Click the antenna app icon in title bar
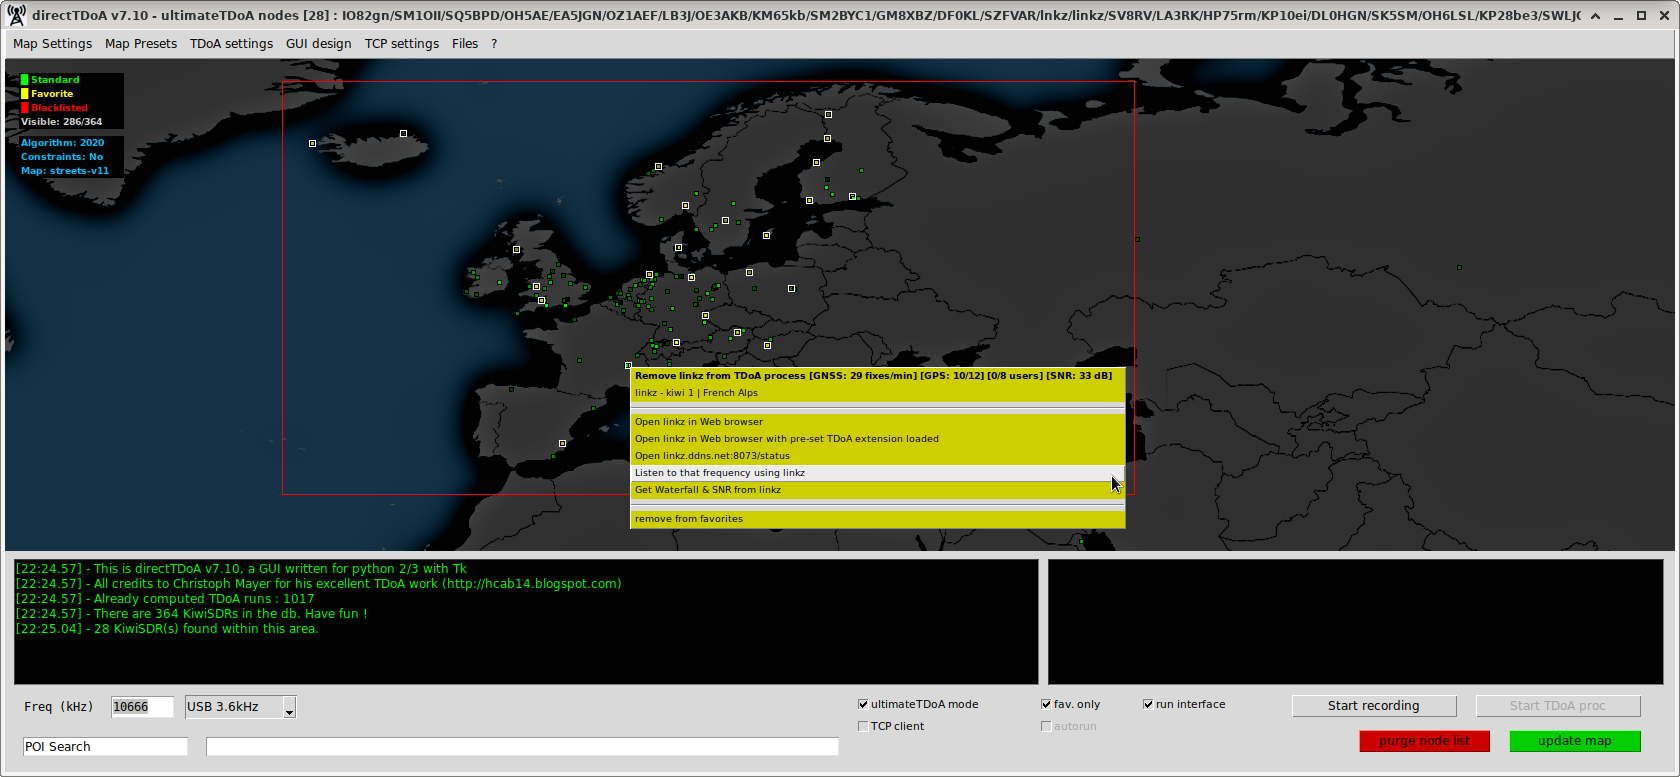 [16, 15]
